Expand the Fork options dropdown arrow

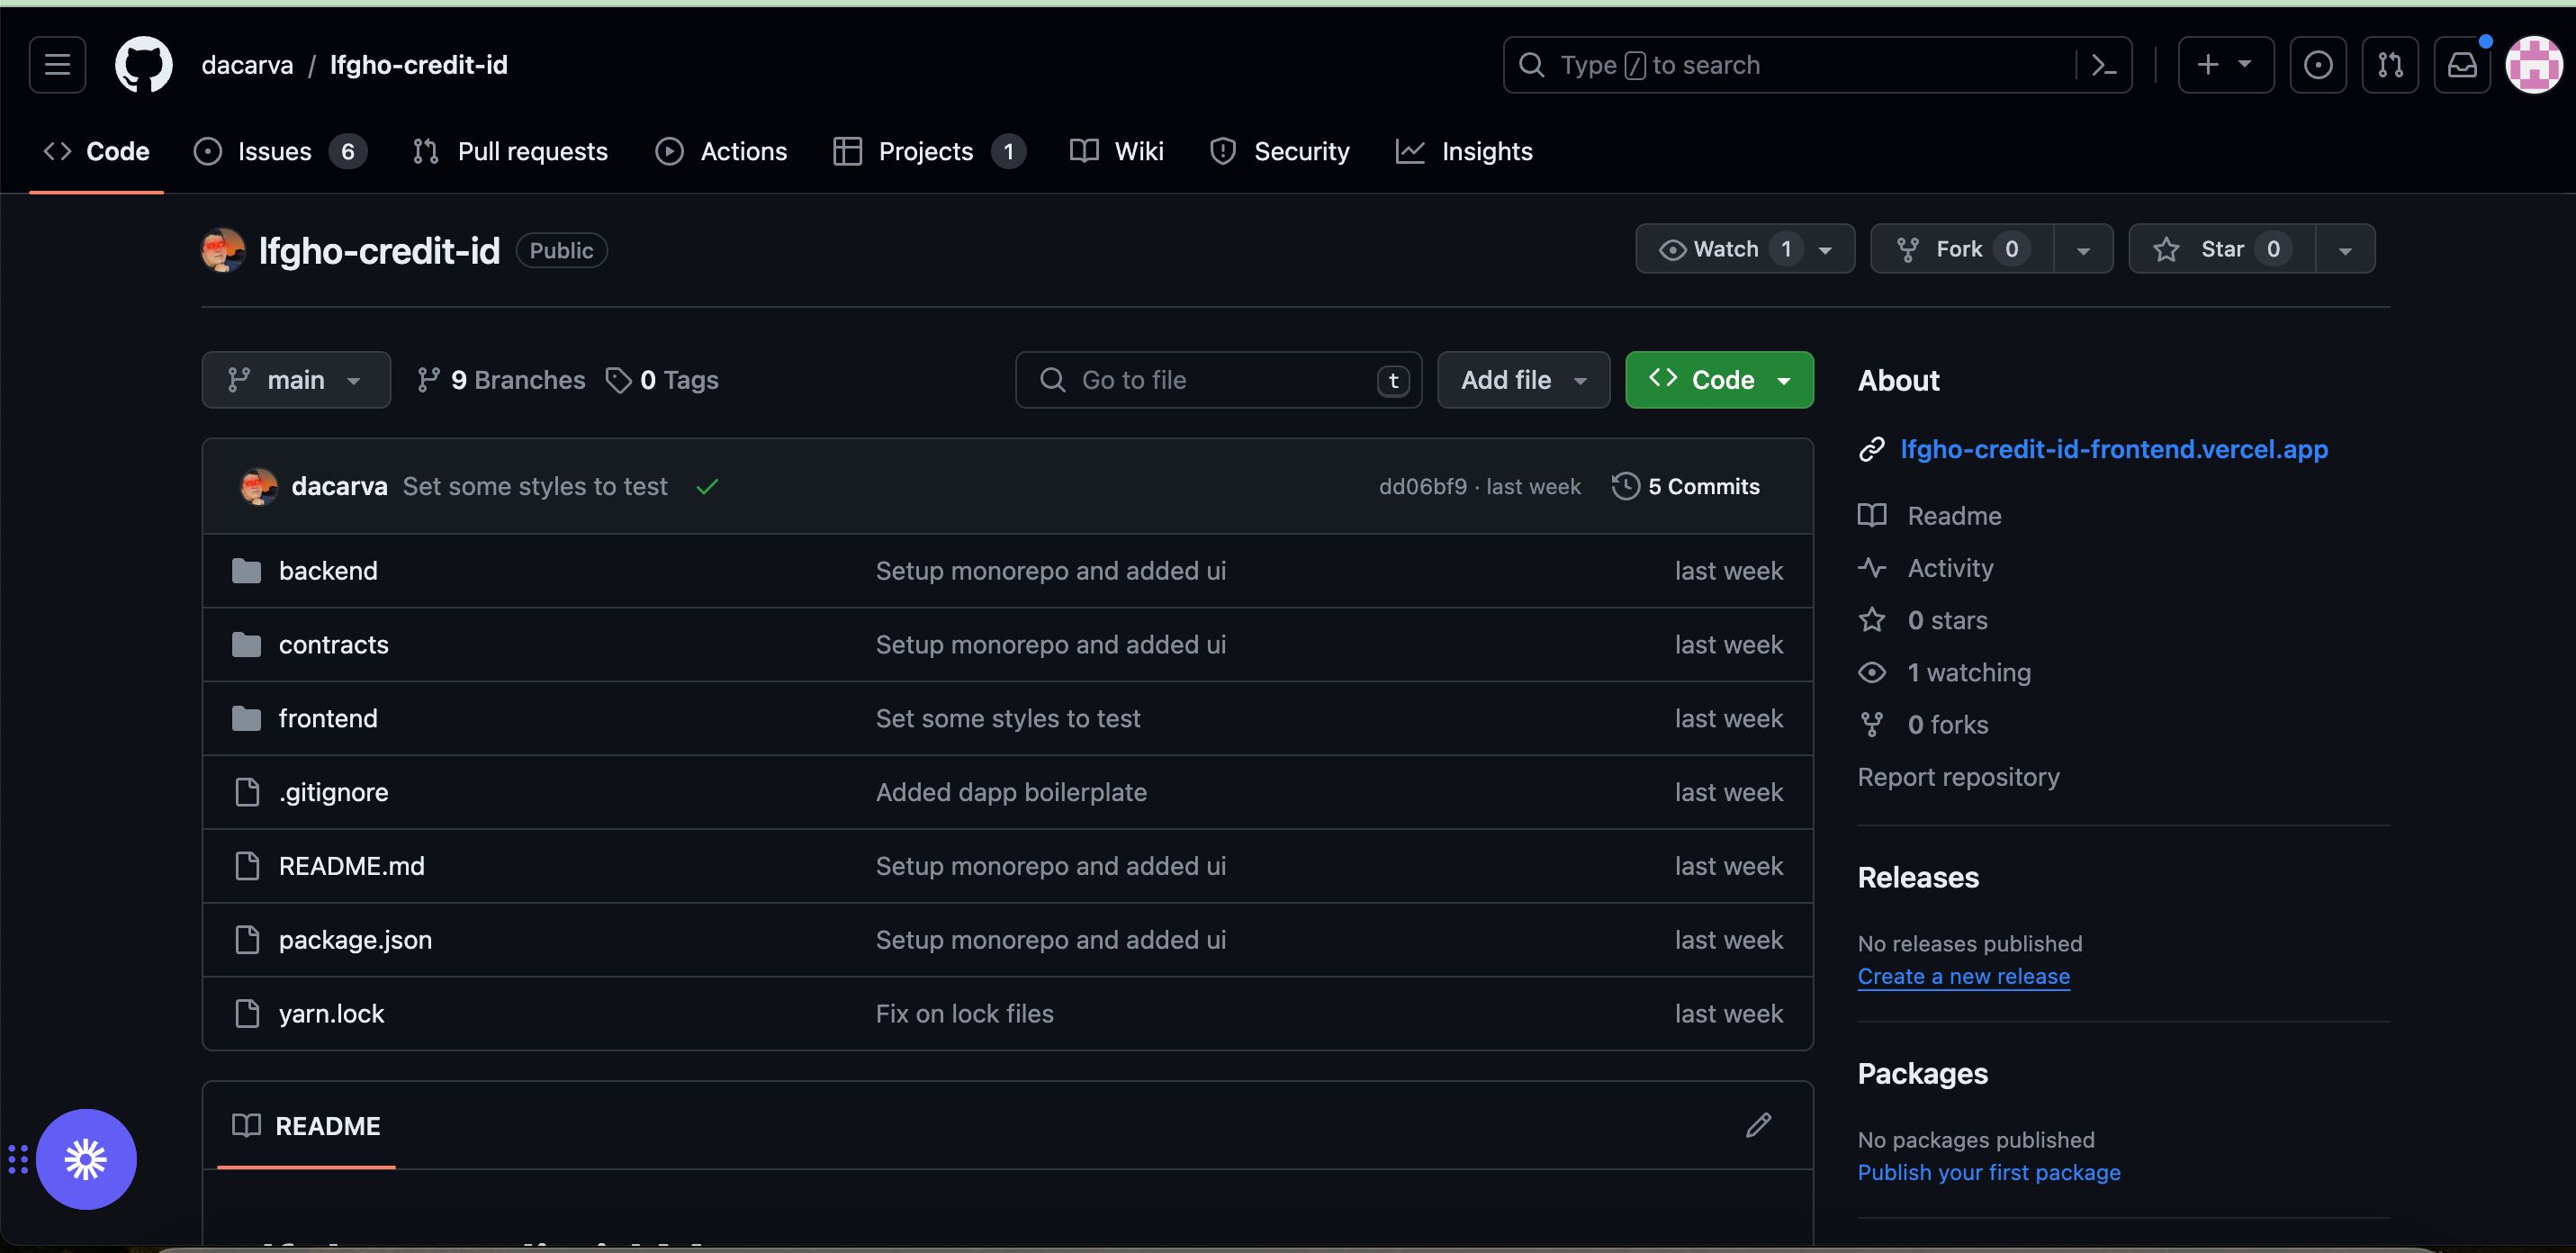coord(2083,249)
